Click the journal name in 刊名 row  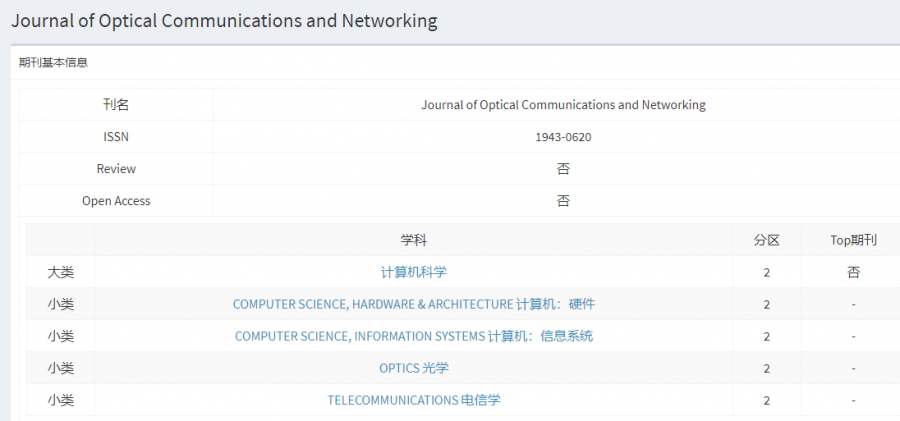(x=563, y=105)
